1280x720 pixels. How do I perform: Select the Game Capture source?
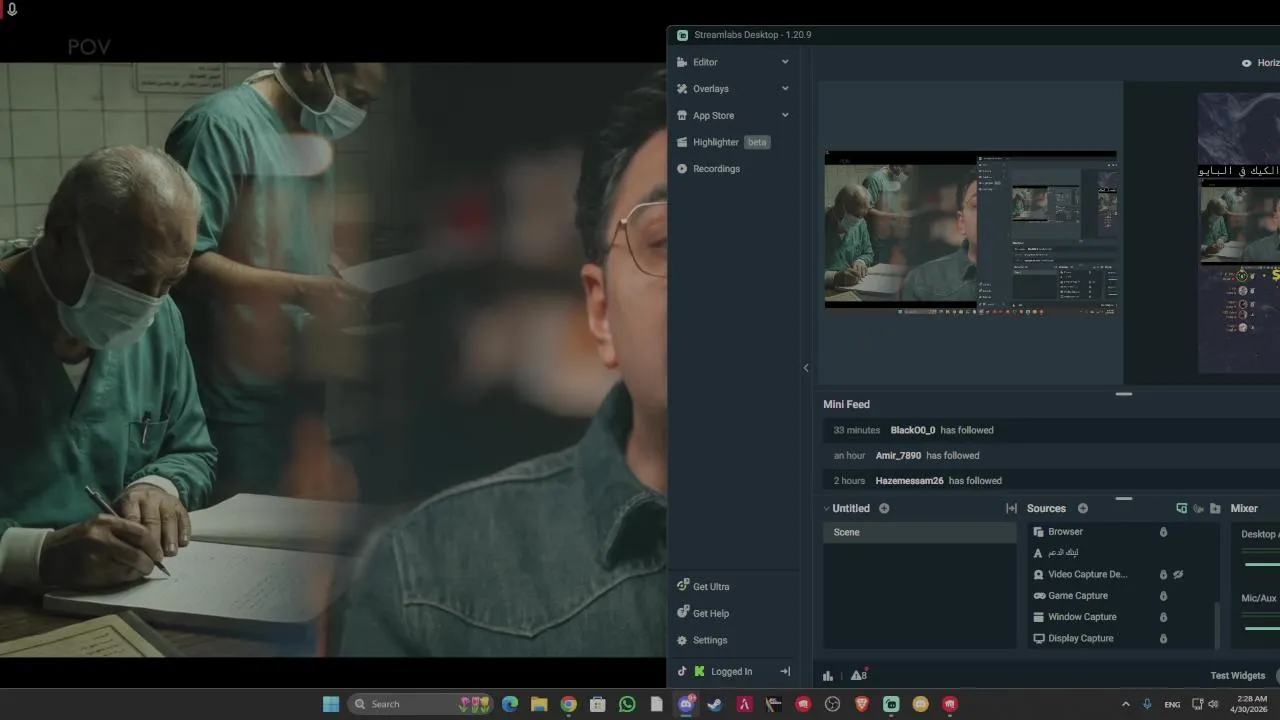[x=1077, y=596]
